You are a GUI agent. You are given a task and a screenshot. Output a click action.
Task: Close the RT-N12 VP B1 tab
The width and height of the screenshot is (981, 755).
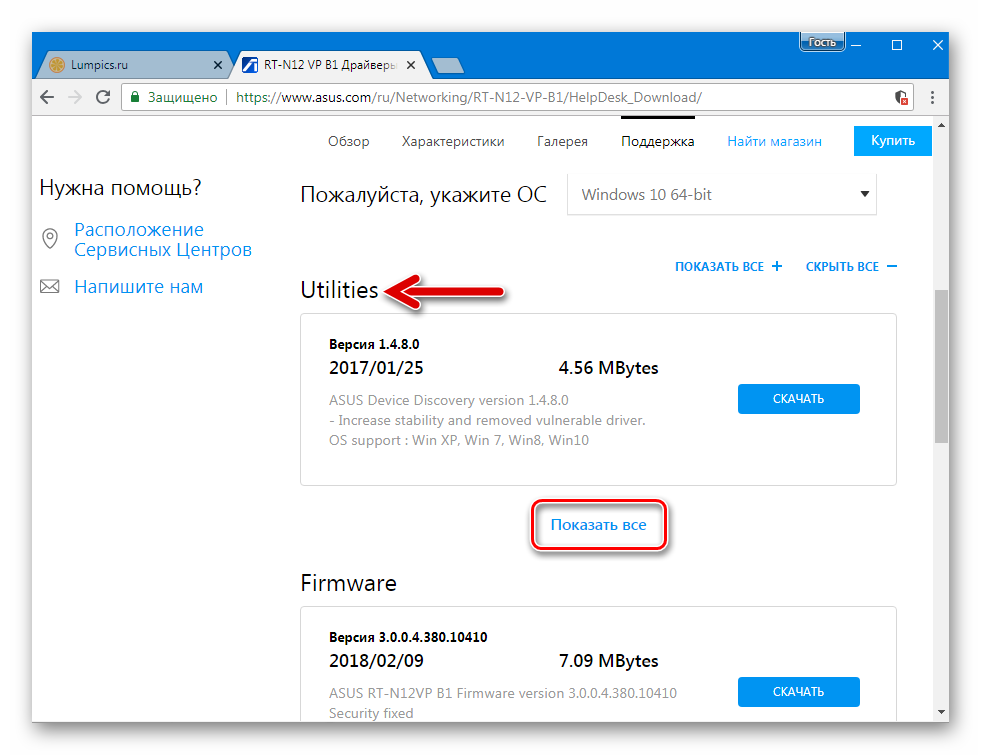(x=411, y=65)
